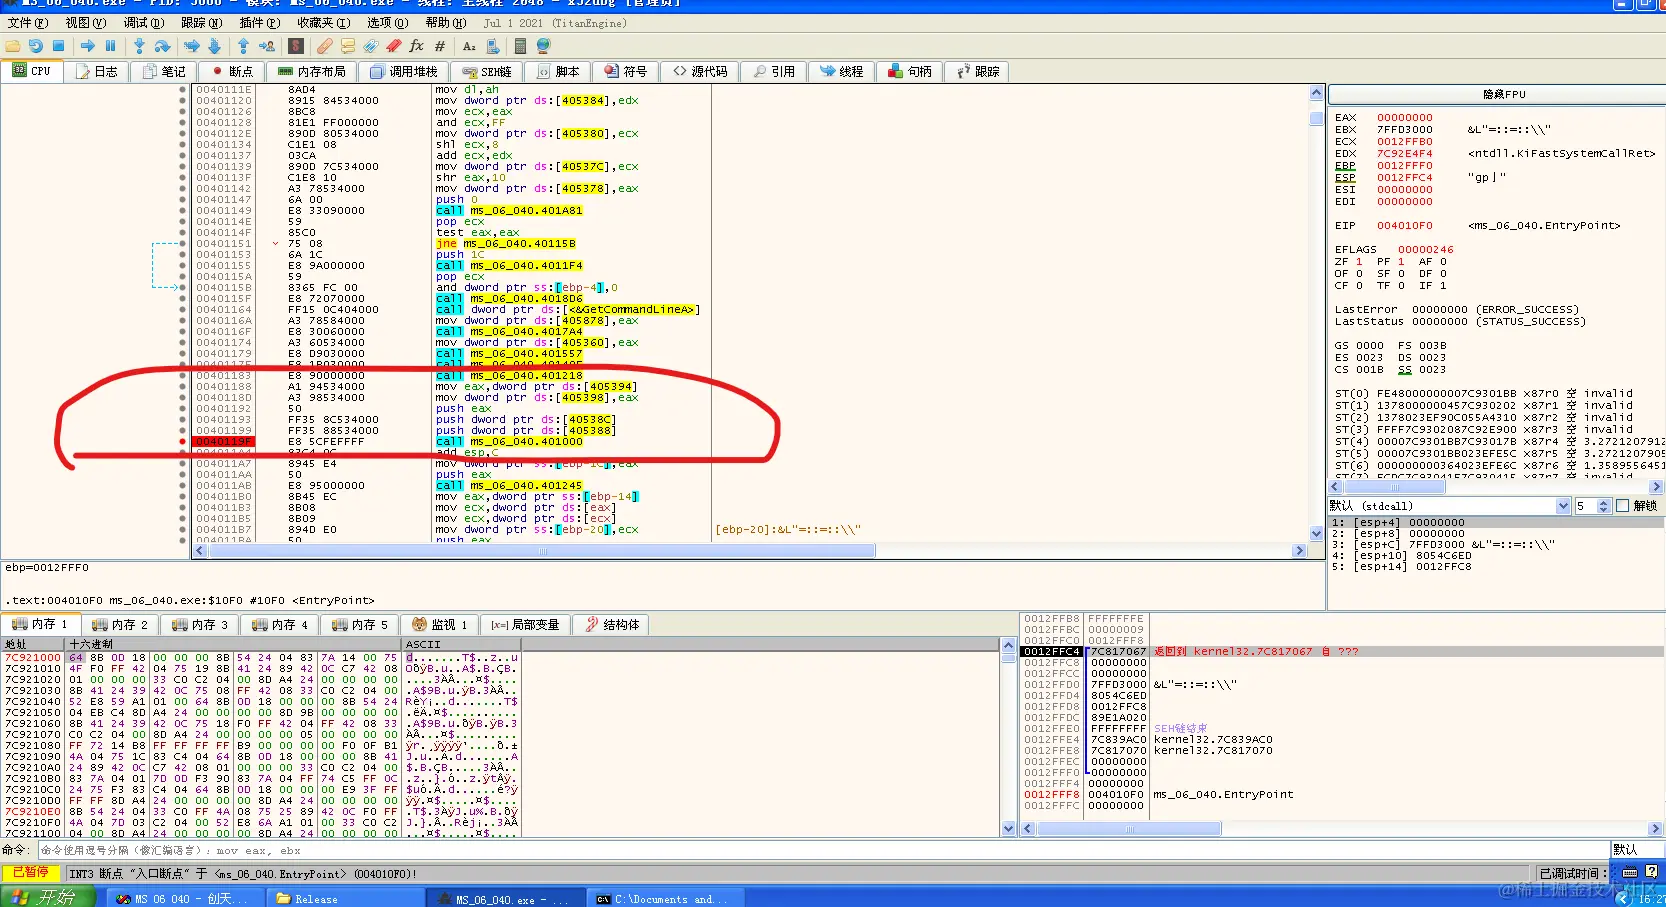Click the argument count spinner arrows
The image size is (1666, 907).
click(1604, 506)
